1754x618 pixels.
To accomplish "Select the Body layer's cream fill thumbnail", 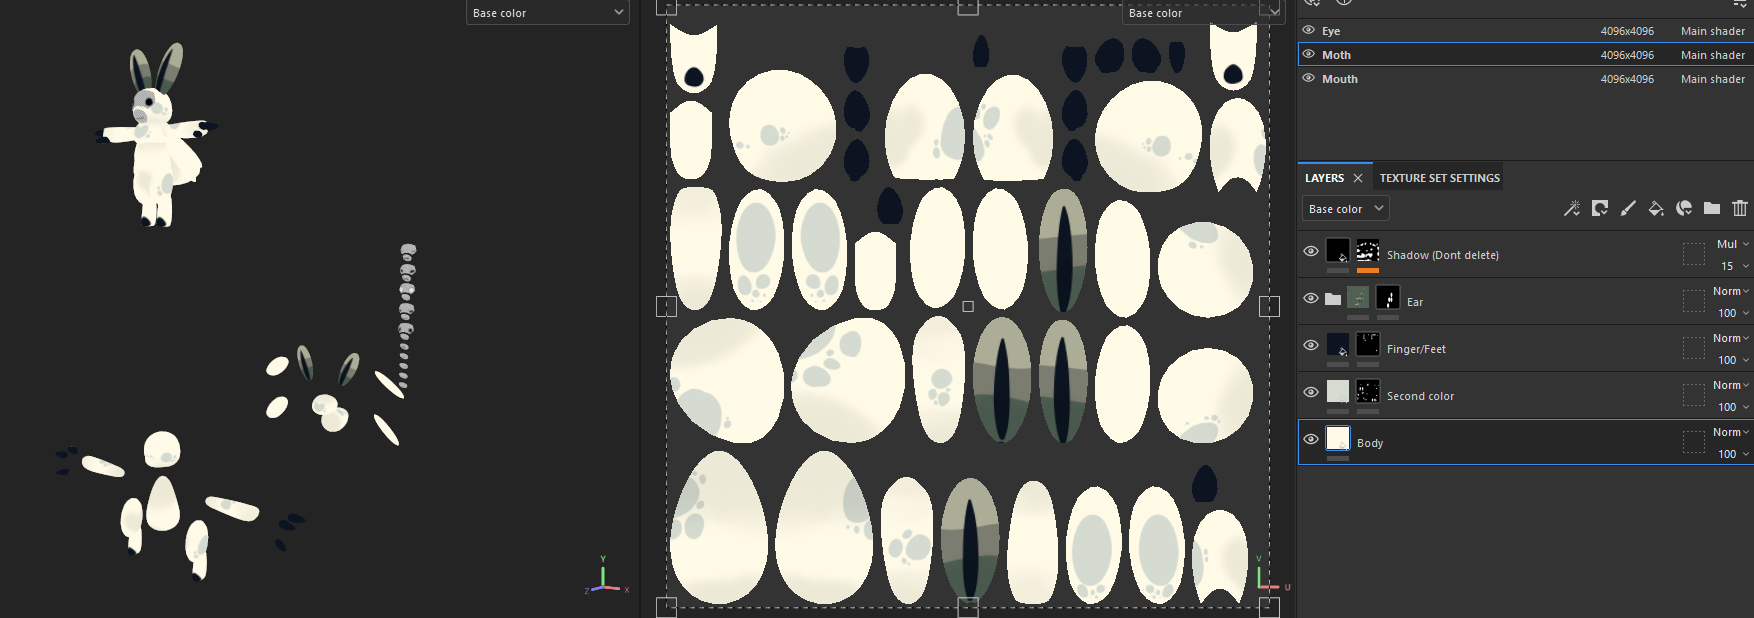I will 1338,438.
